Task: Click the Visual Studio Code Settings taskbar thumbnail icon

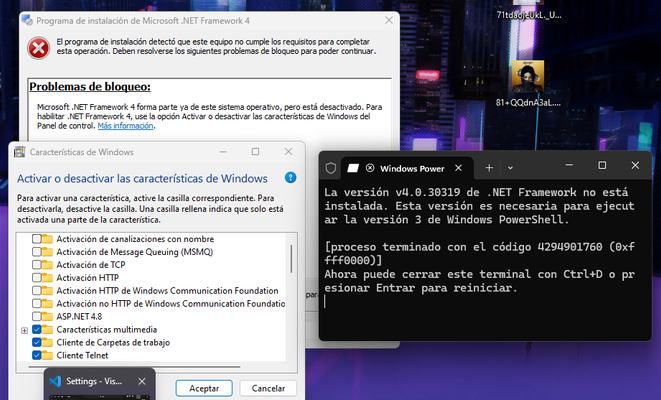Action: (x=55, y=381)
